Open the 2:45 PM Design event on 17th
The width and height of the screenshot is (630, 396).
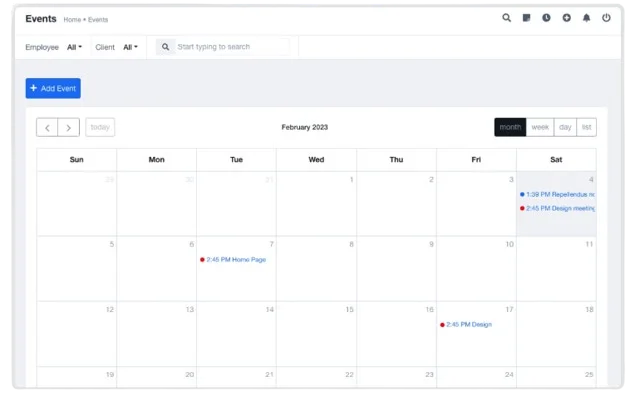[466, 325]
